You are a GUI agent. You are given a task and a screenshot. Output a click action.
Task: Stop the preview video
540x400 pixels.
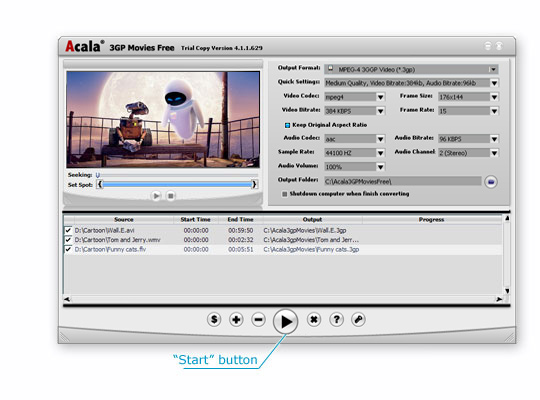click(170, 196)
